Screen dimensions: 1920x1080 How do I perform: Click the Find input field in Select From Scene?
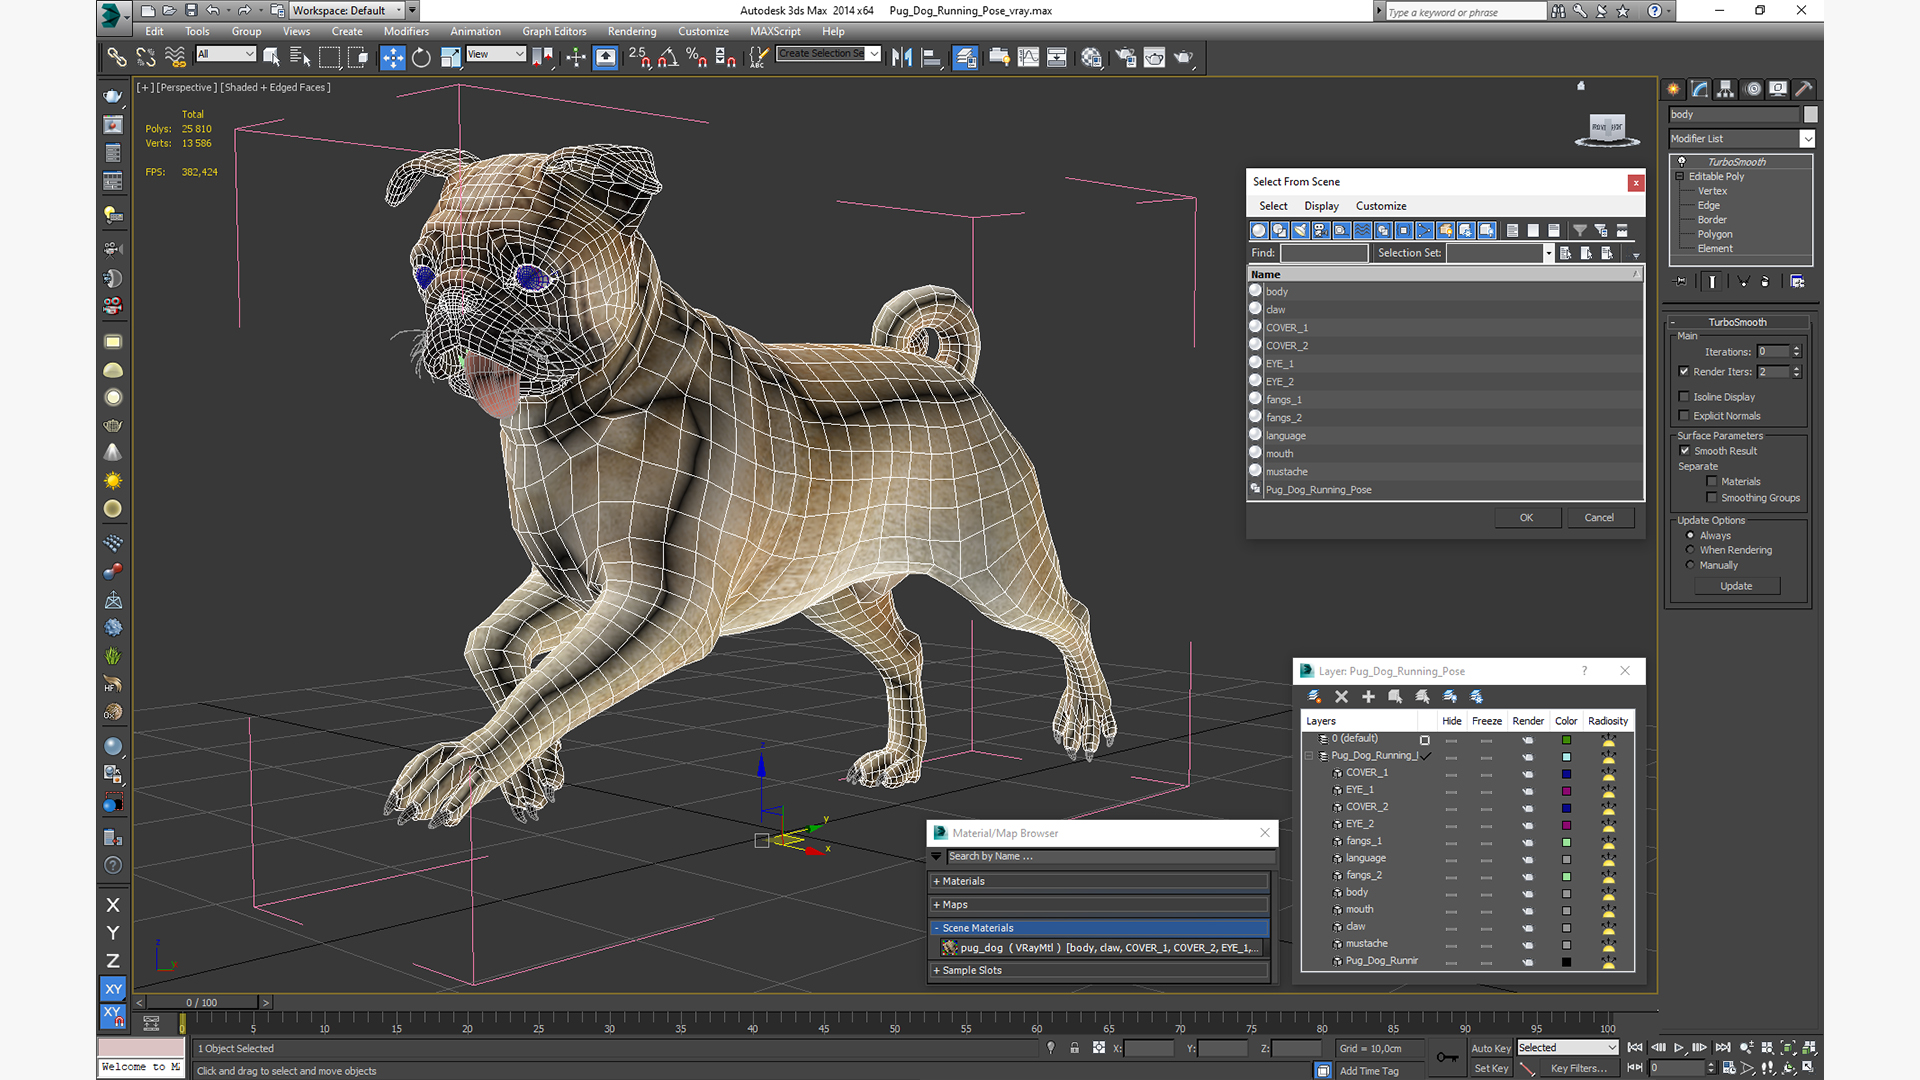[1324, 253]
